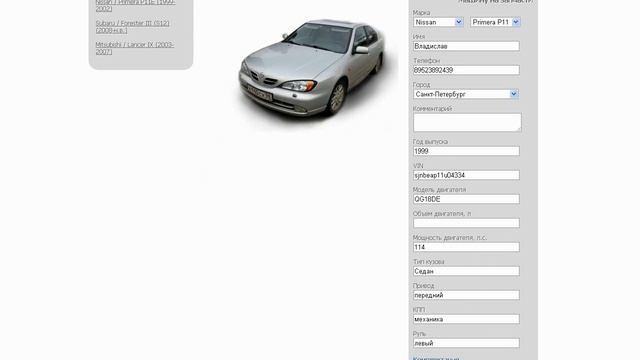Image resolution: width=640 pixels, height=360 pixels.
Task: Click the Мощность двигателя, л.с. label
Action: (x=449, y=238)
